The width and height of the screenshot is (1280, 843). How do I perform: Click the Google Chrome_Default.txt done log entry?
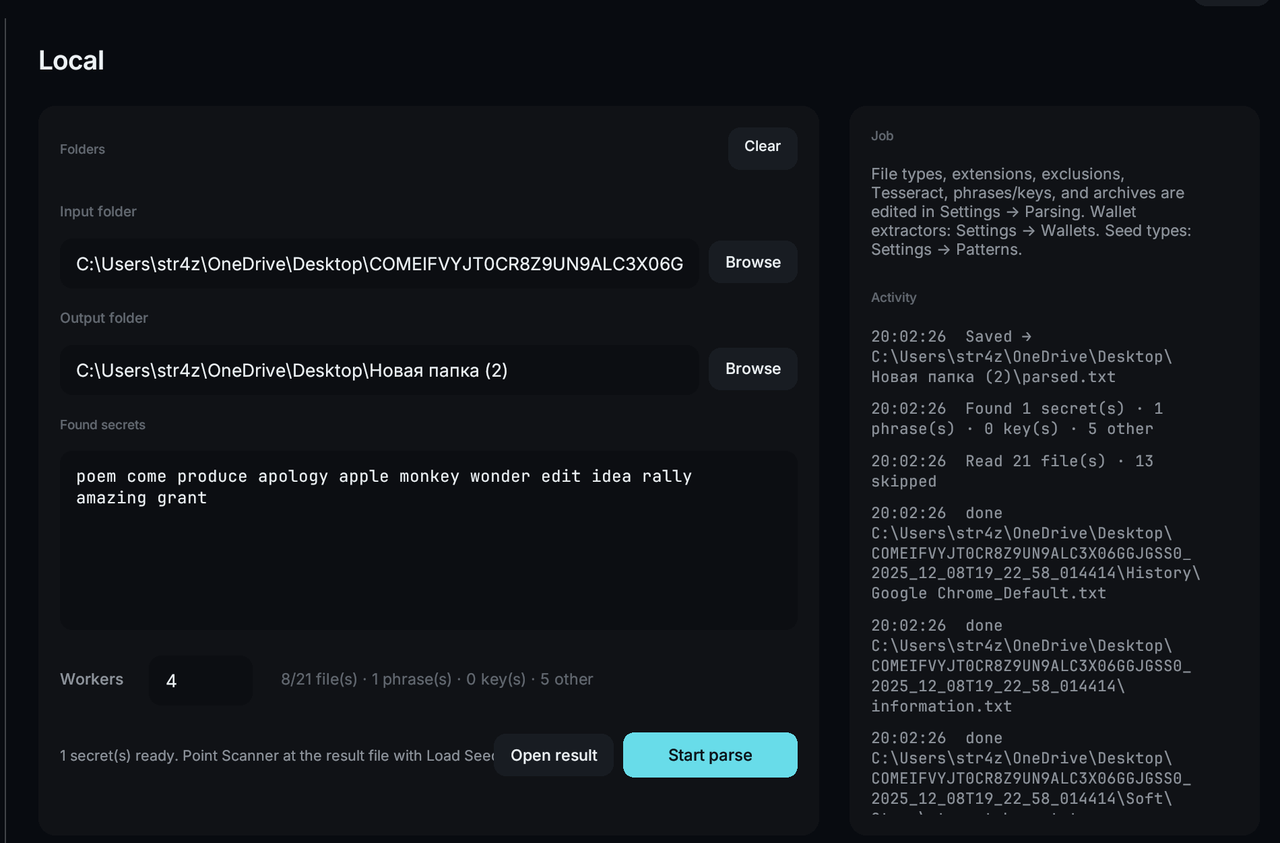1035,553
